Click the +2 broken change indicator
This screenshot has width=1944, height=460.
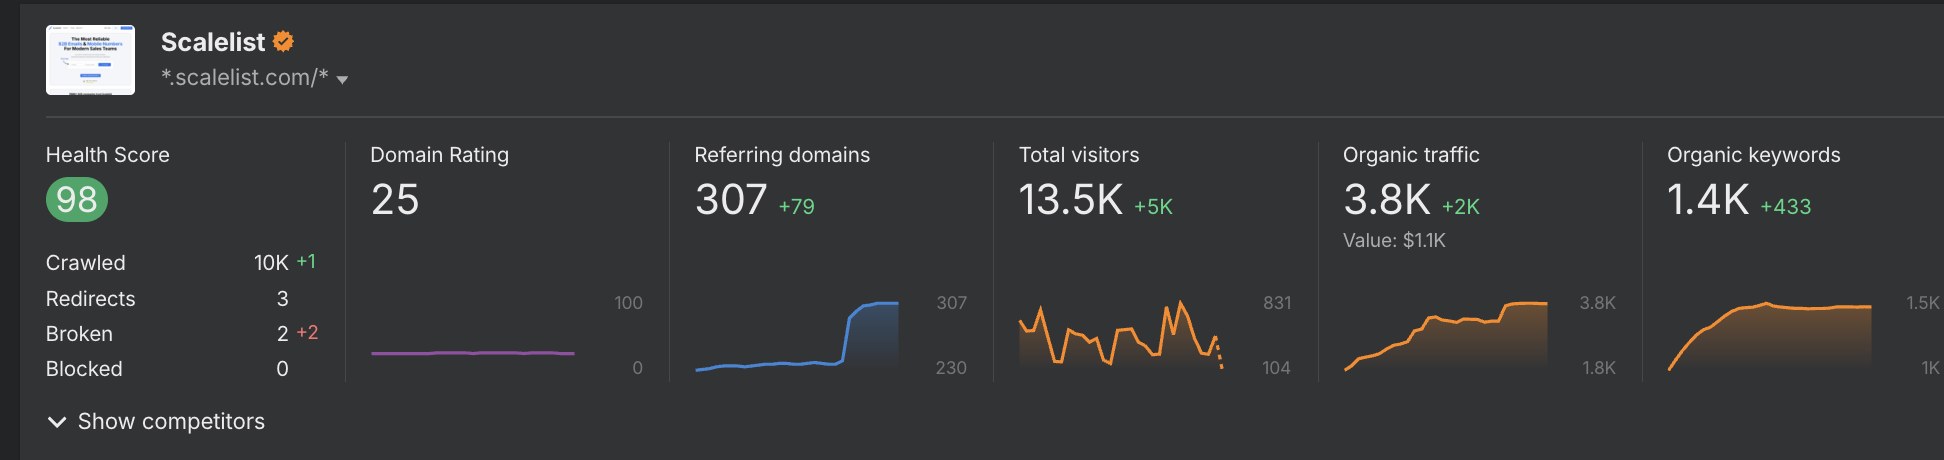click(x=307, y=333)
